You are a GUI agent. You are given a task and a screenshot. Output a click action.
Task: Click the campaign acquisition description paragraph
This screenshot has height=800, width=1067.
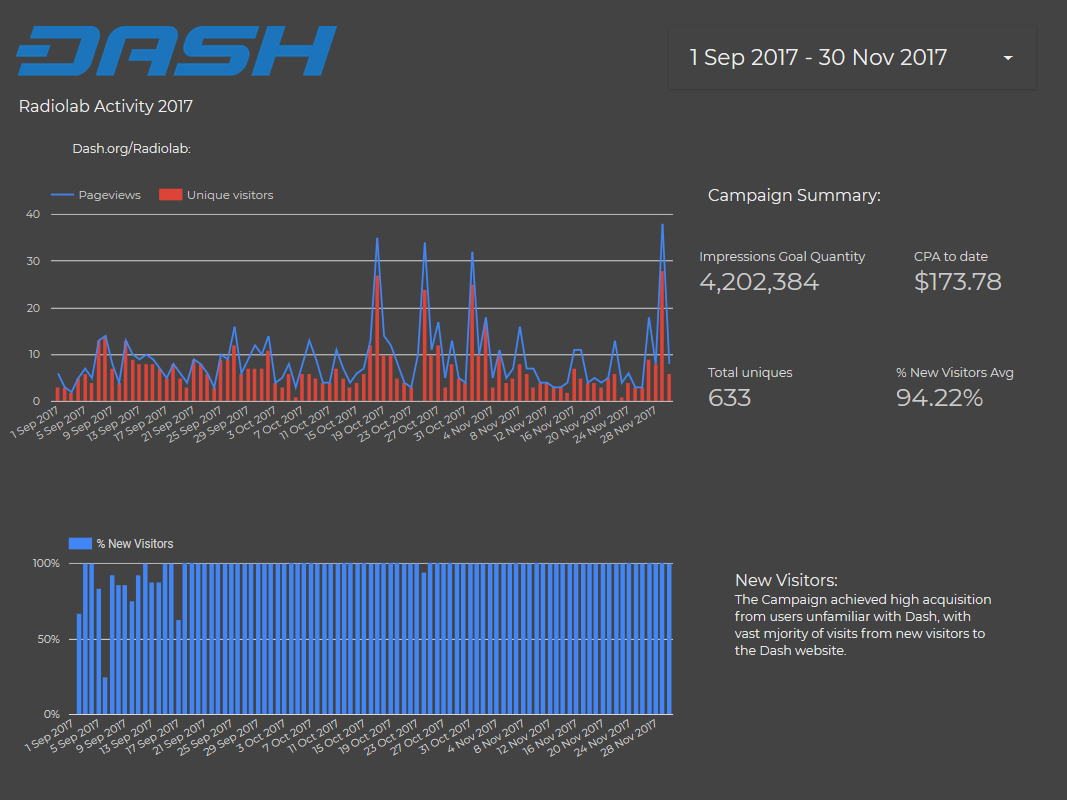tap(863, 625)
